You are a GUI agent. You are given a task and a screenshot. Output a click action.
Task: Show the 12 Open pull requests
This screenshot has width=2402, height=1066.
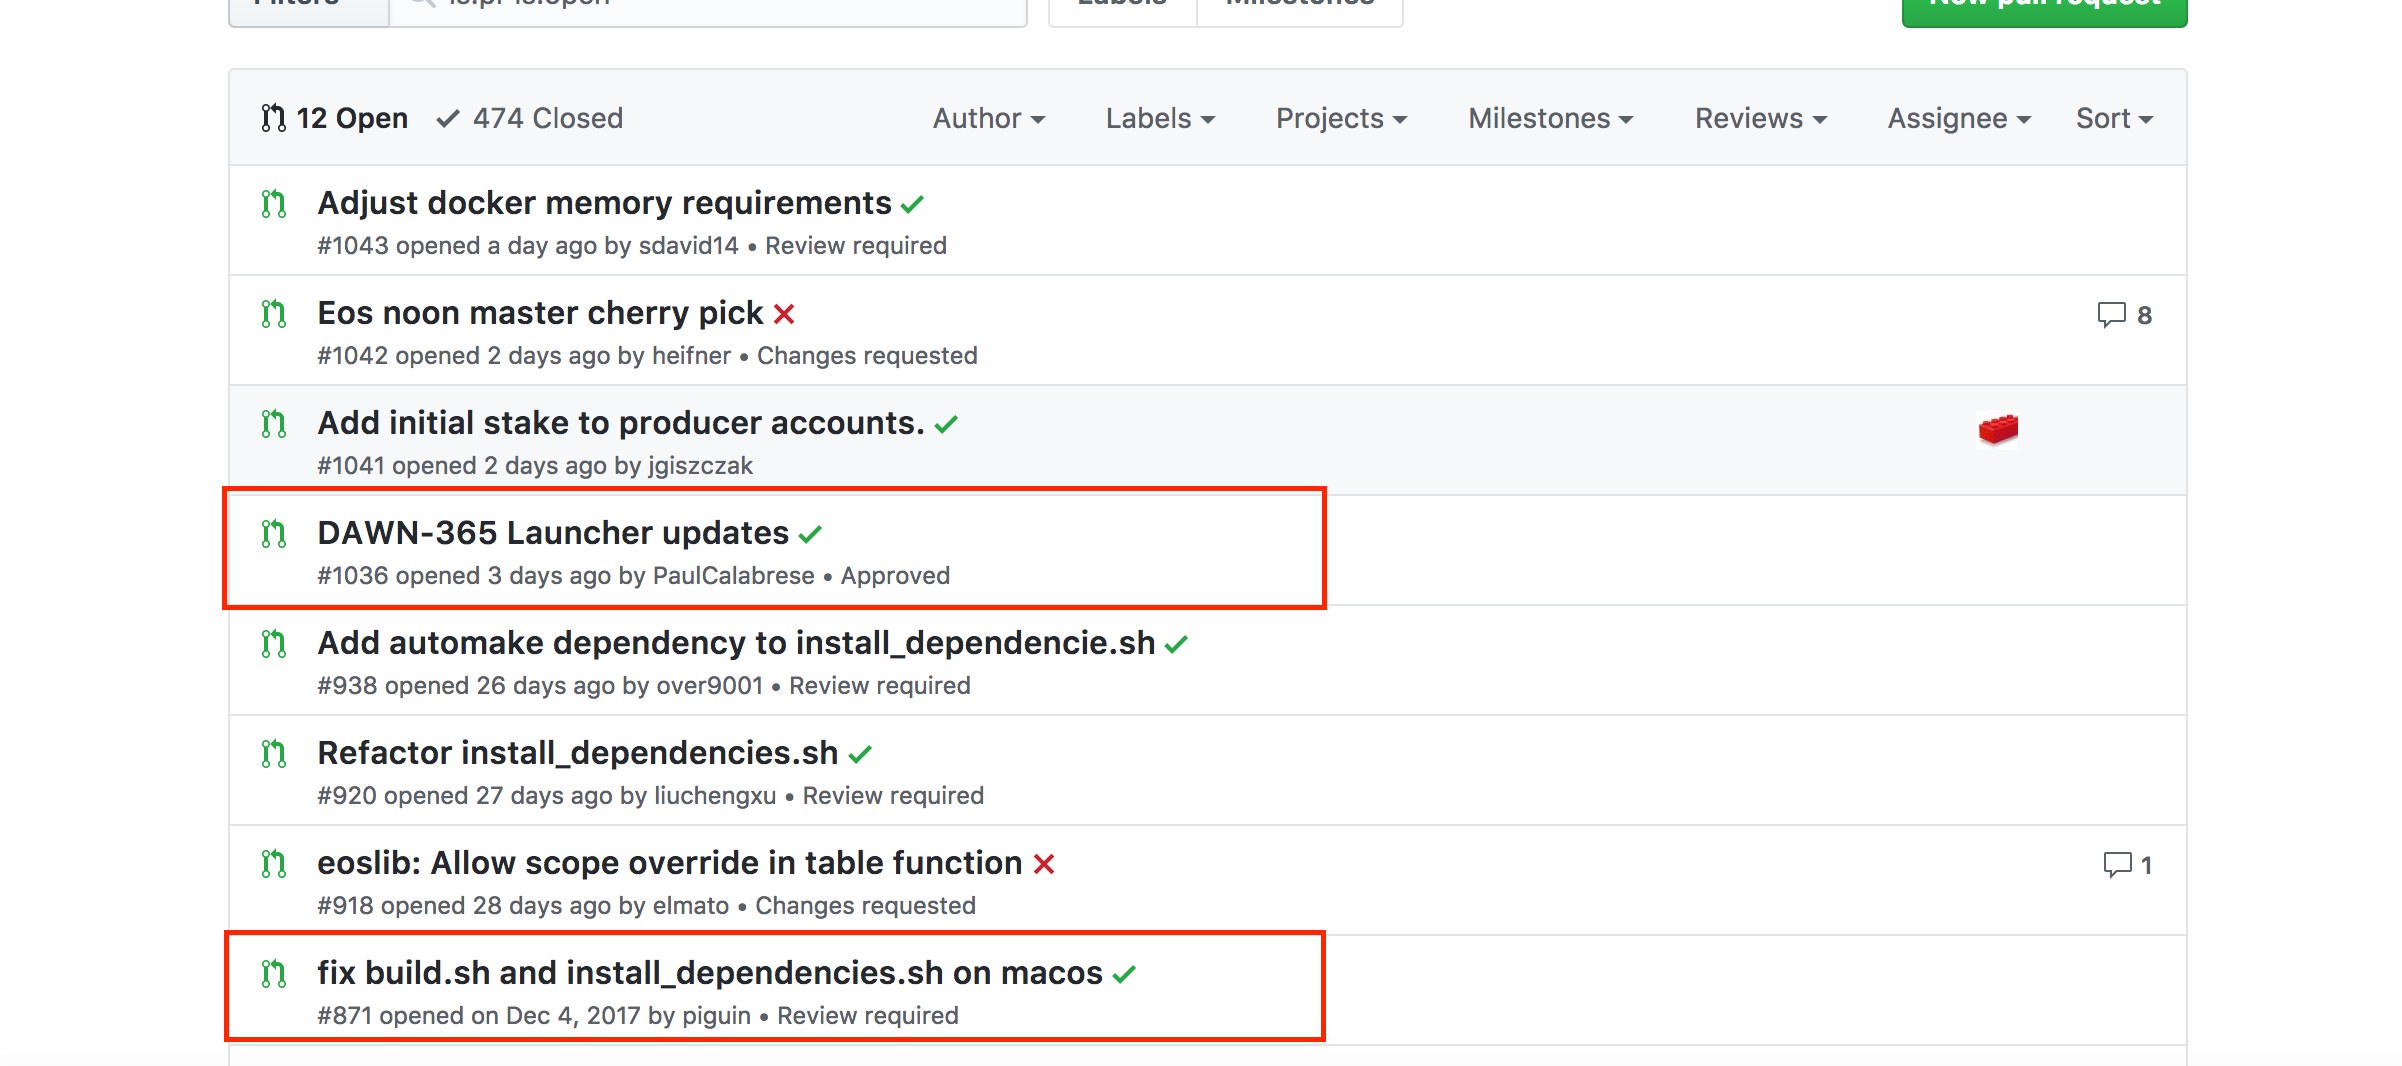(x=334, y=118)
